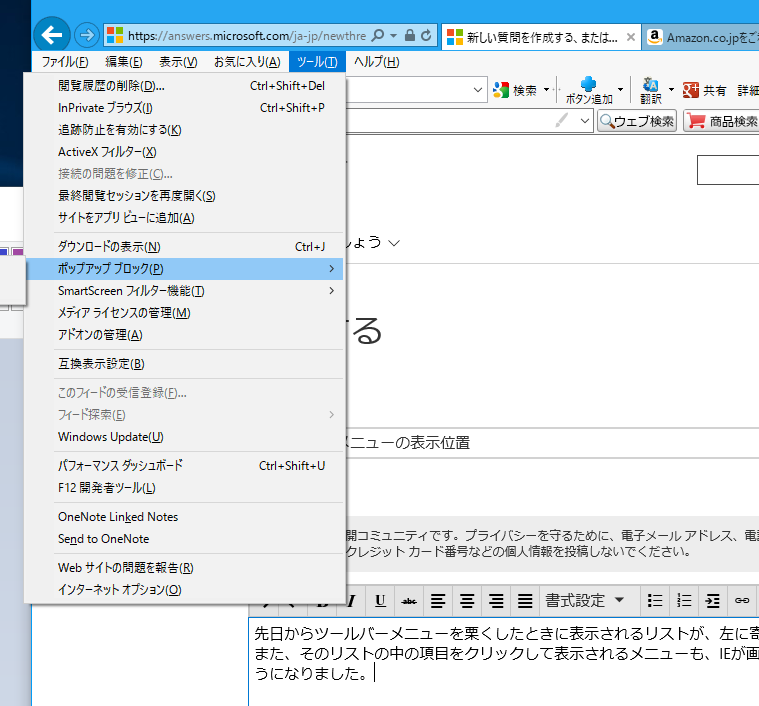Click the browser Forward arrow button

tap(87, 35)
